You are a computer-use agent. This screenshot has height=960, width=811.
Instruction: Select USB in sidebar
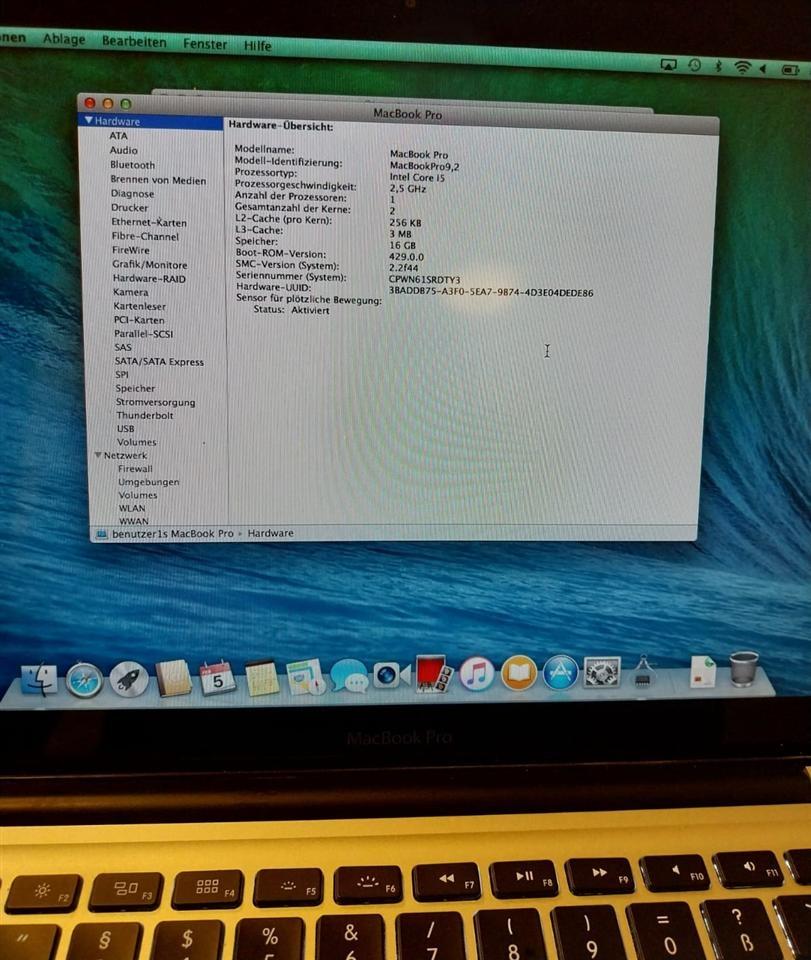click(125, 429)
